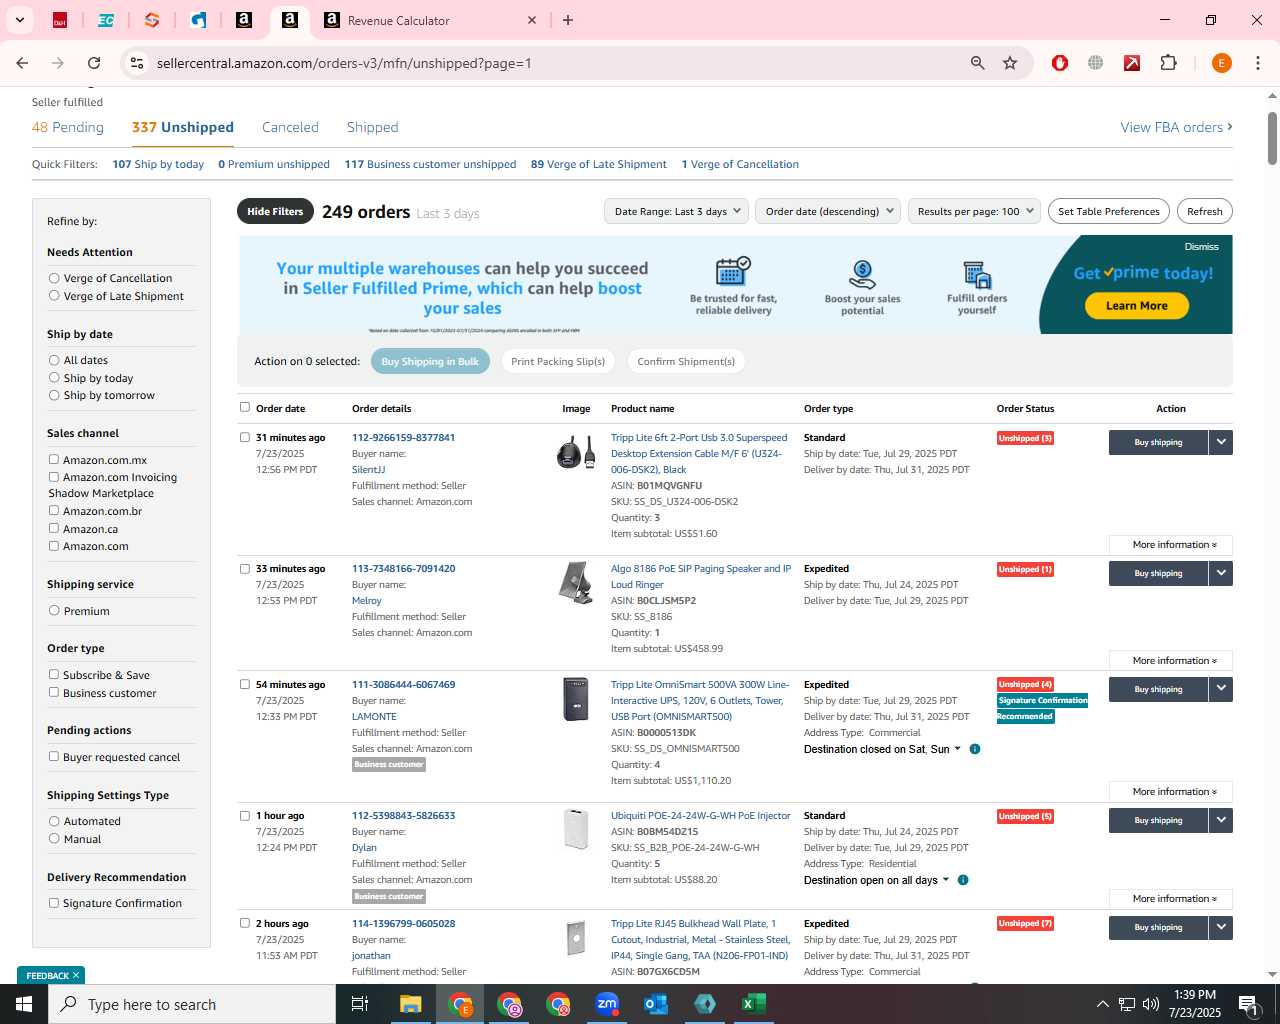This screenshot has width=1280, height=1024.
Task: Select 337 Unshipped tab
Action: tap(183, 127)
